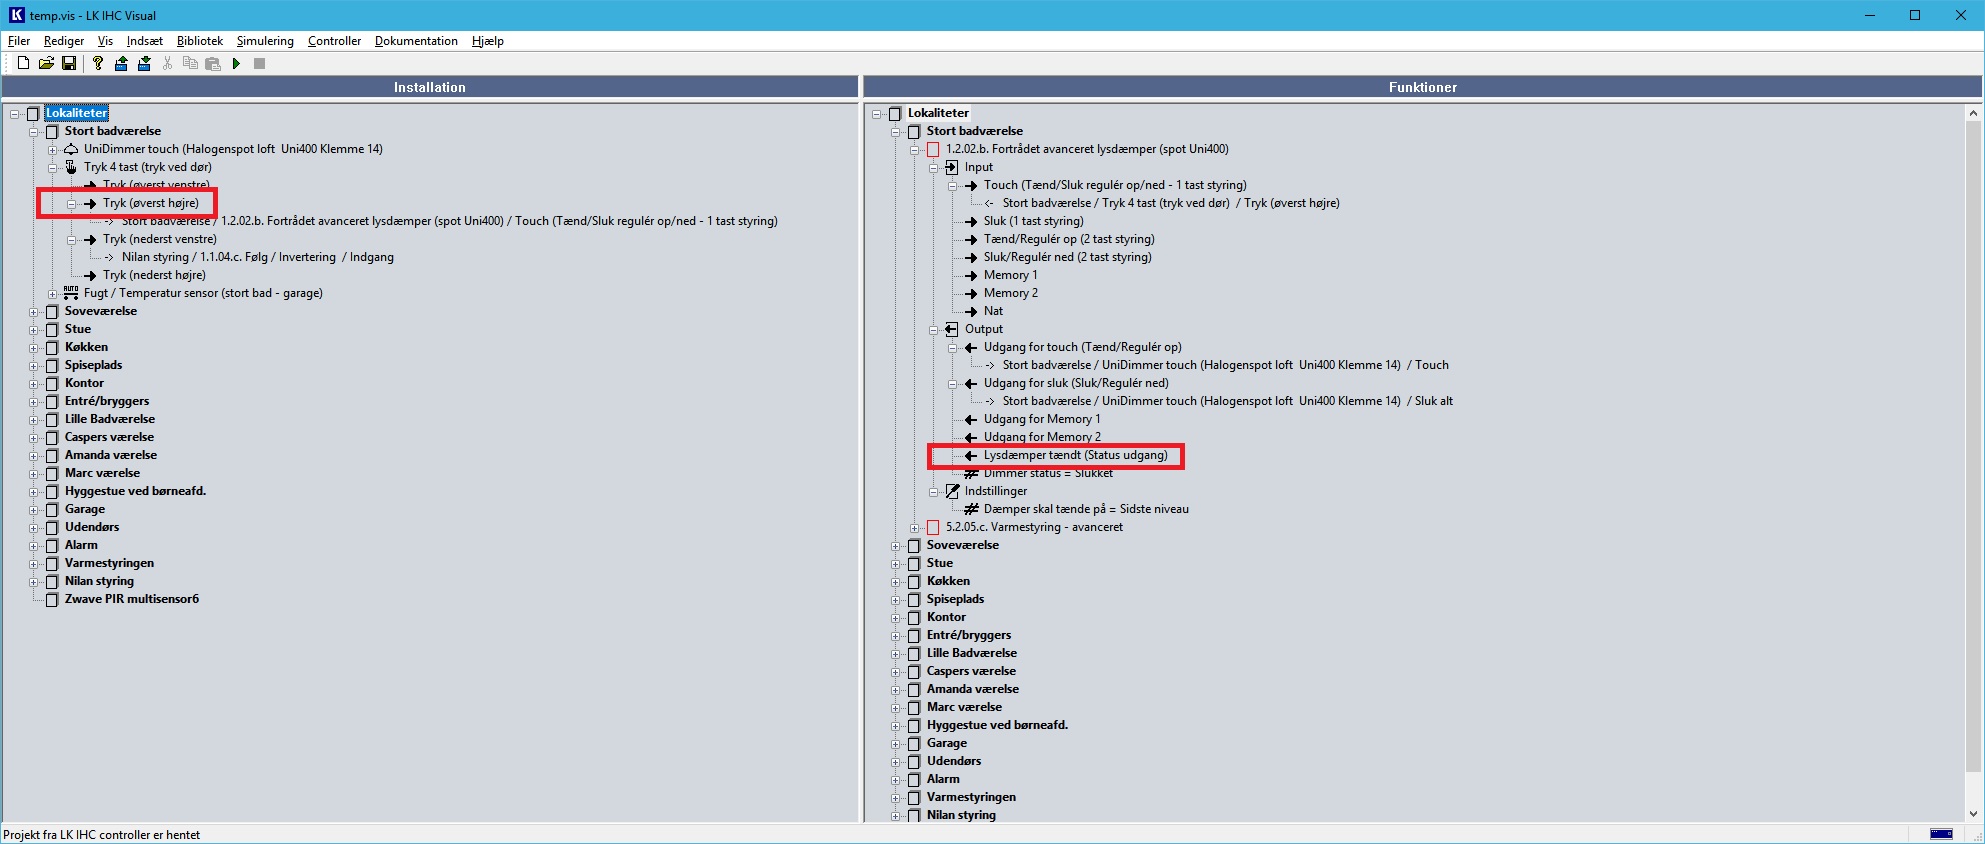
Task: Expand the Soveværelse node in Installation
Action: (x=34, y=312)
